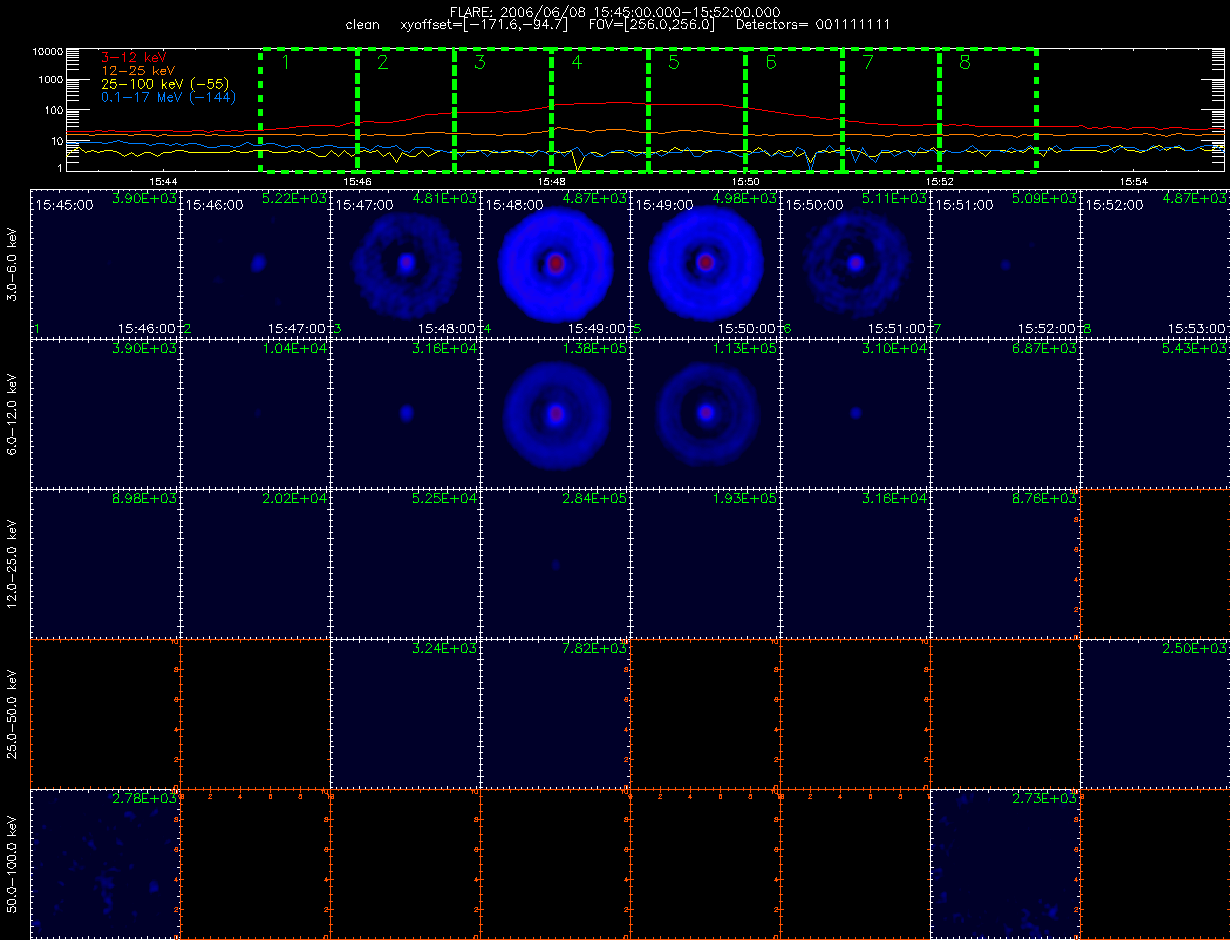Screen dimensions: 1230x940
Task: Click the '10000' y-axis label of light curve
Action: (x=46, y=50)
